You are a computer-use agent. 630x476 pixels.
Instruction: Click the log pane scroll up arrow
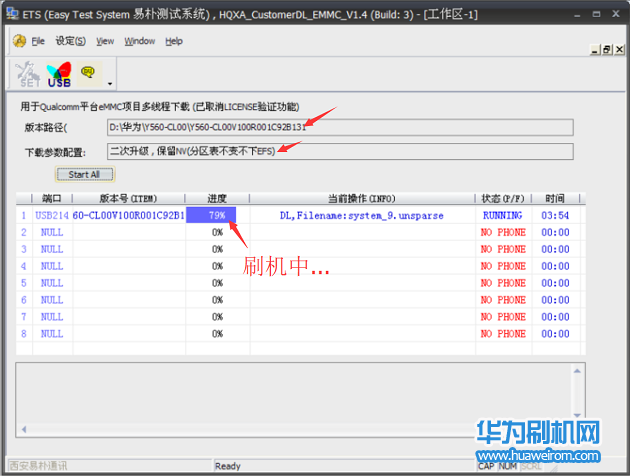click(x=577, y=370)
